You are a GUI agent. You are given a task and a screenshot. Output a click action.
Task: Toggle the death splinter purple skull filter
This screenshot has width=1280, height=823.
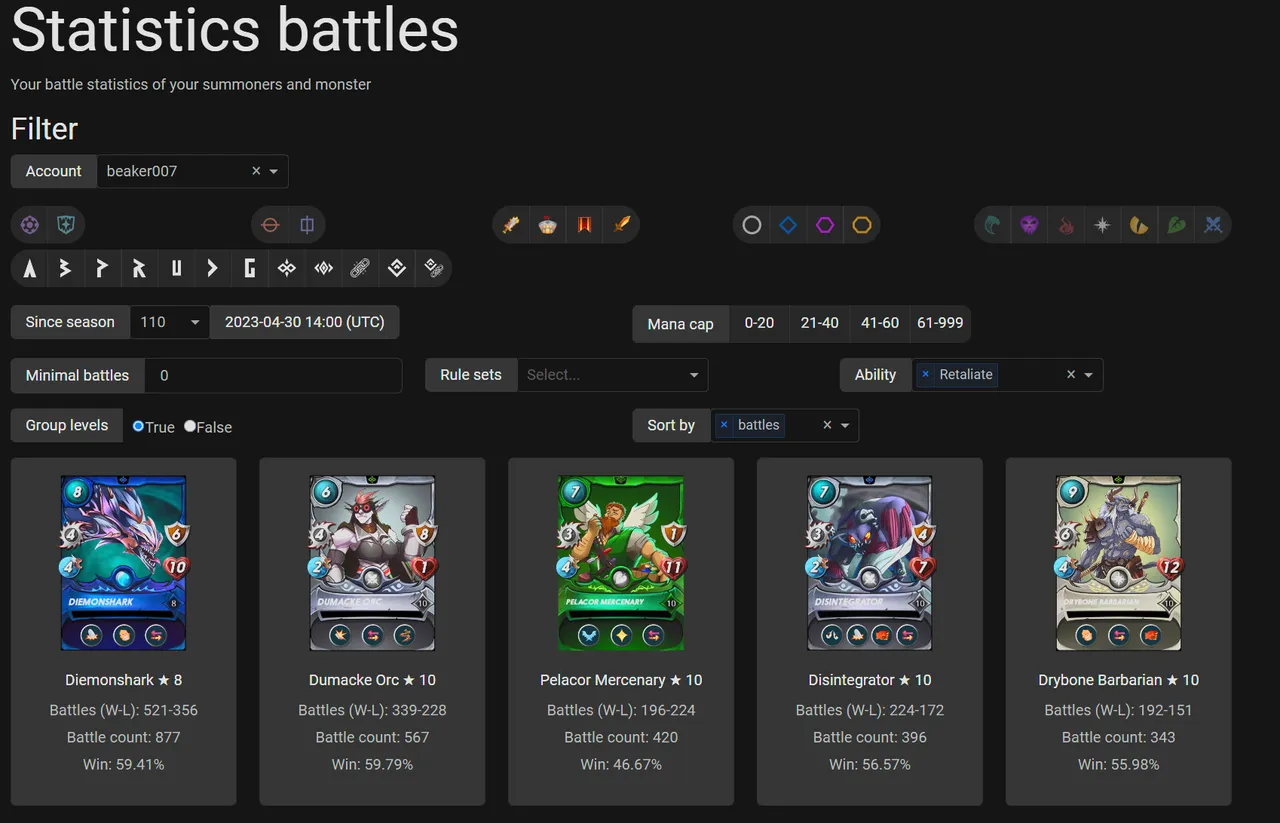[1029, 225]
